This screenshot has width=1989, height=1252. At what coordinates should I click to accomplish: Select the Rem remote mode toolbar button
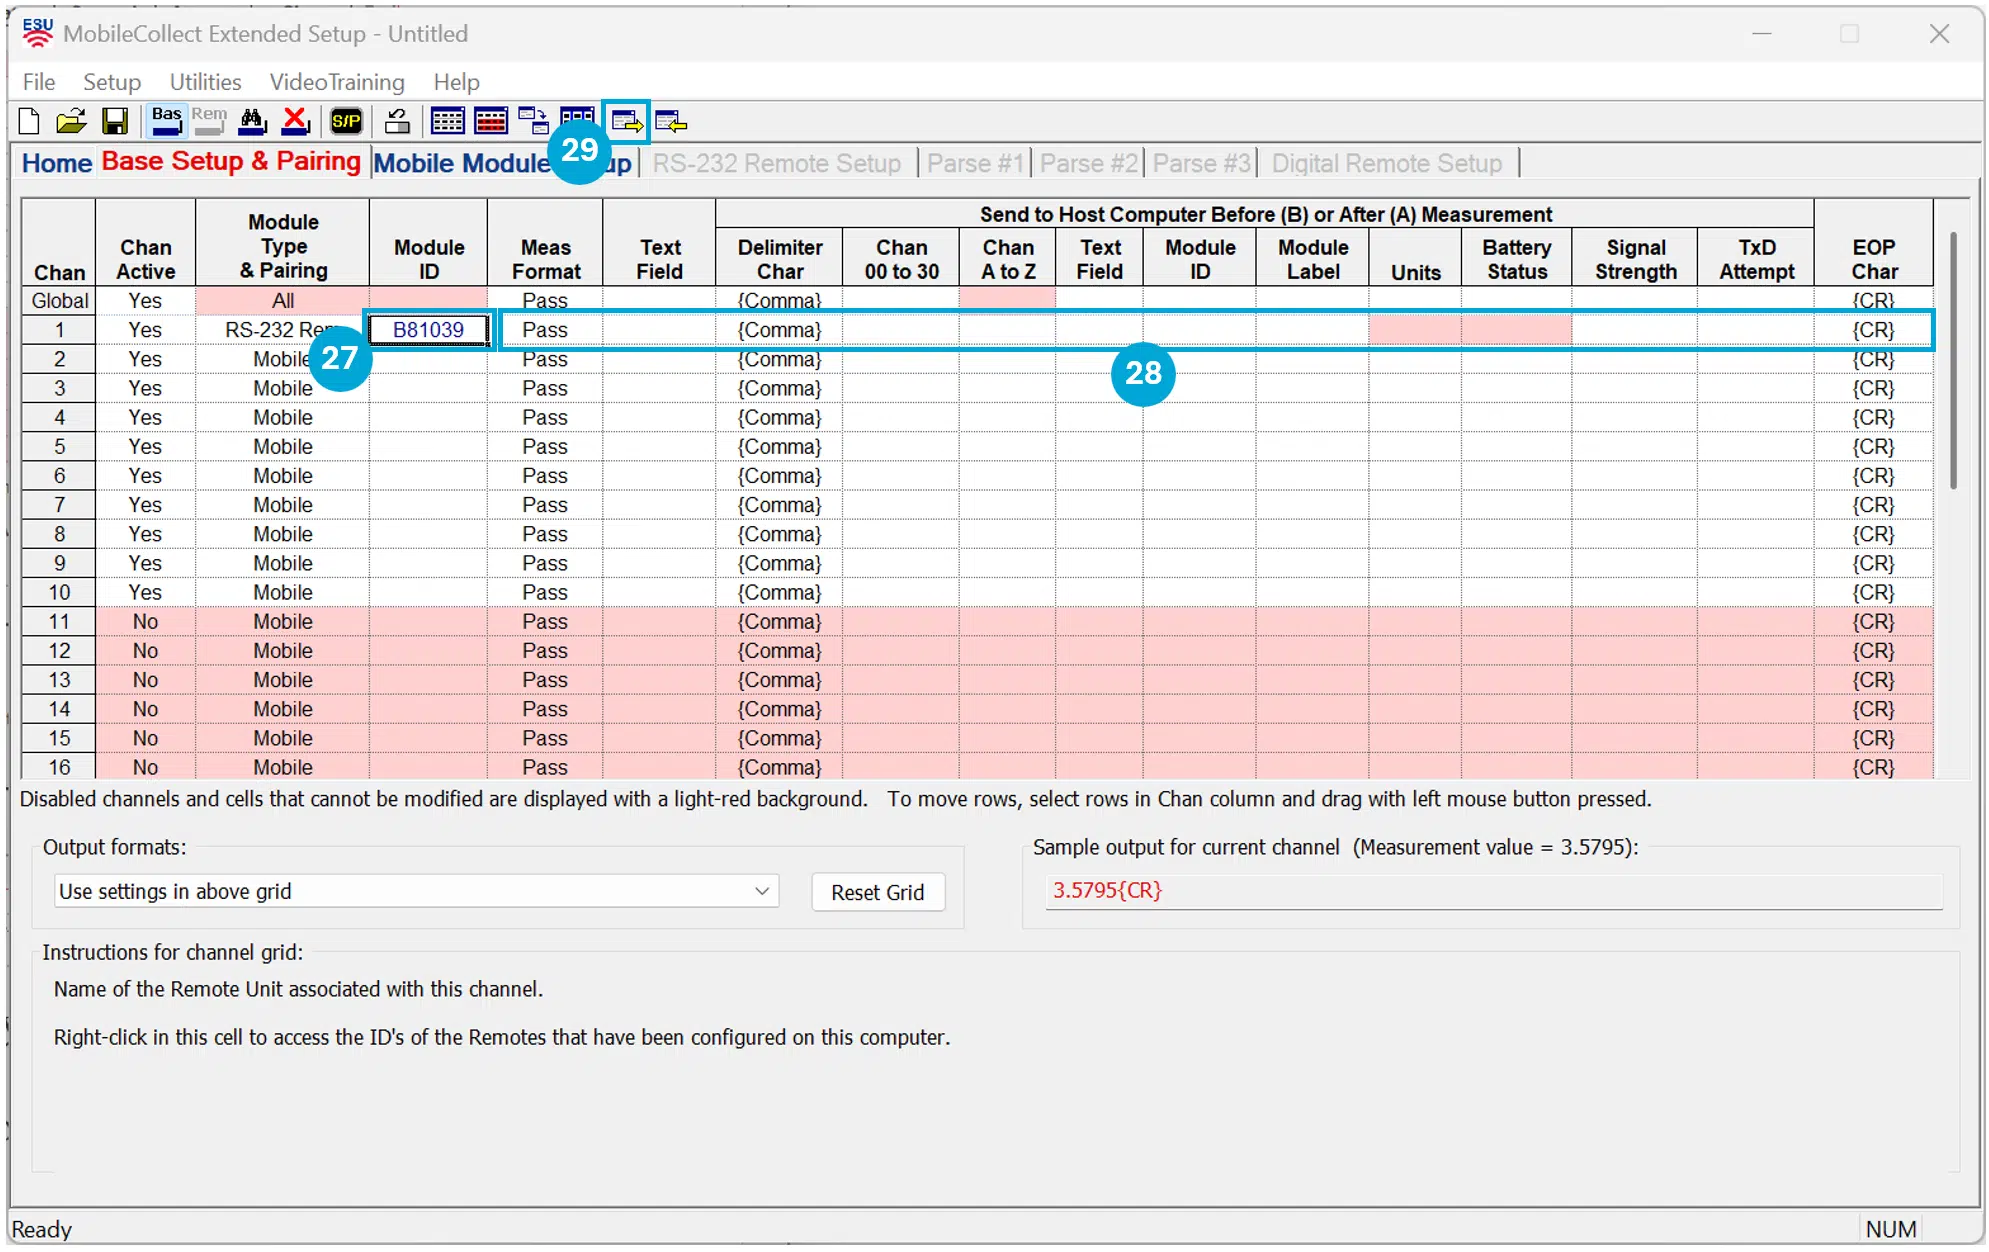pyautogui.click(x=209, y=122)
